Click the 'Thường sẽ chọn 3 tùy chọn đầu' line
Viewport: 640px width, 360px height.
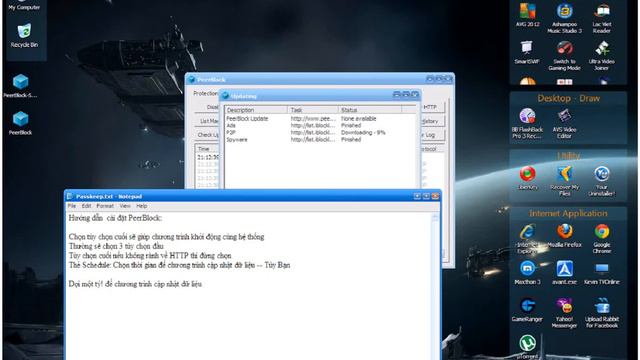pyautogui.click(x=116, y=246)
